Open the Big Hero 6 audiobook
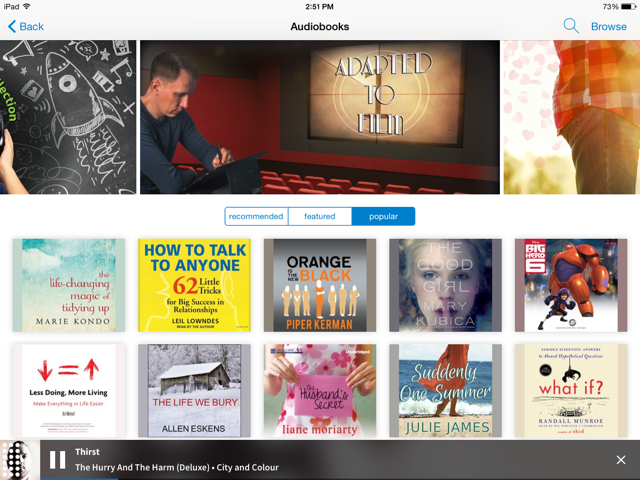Screen dimensions: 640x480 click(x=571, y=285)
